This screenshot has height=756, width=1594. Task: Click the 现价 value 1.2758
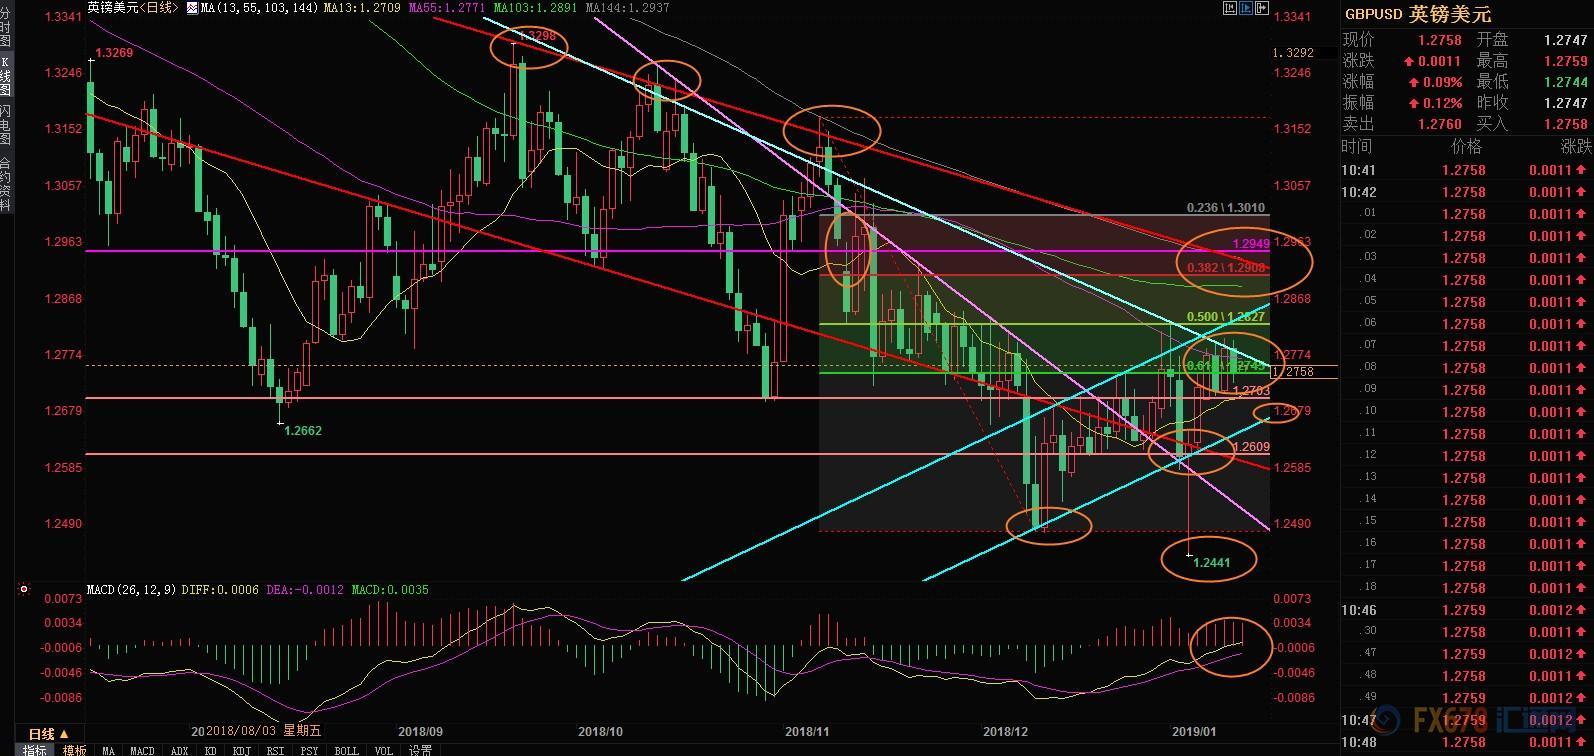1439,40
